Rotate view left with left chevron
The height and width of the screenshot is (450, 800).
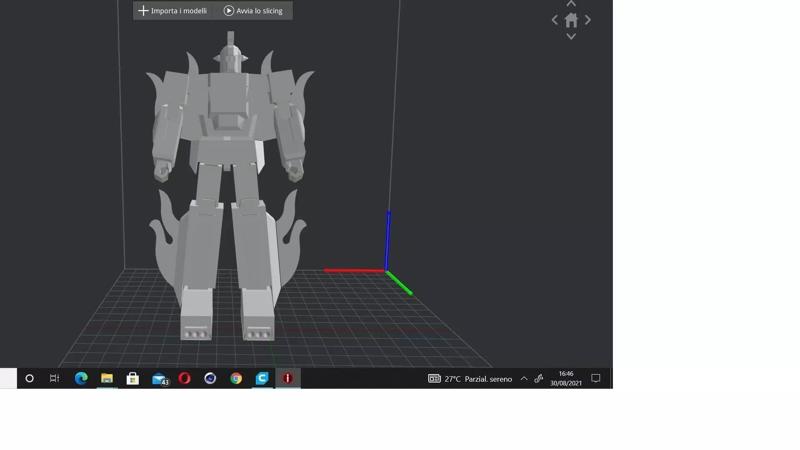[555, 20]
